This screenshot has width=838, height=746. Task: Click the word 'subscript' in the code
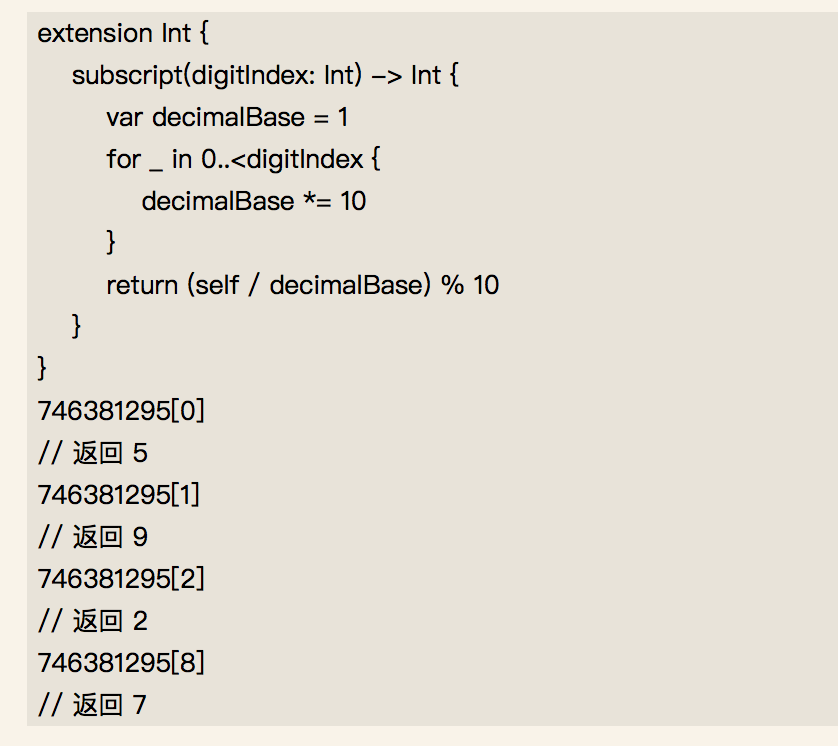tap(128, 75)
